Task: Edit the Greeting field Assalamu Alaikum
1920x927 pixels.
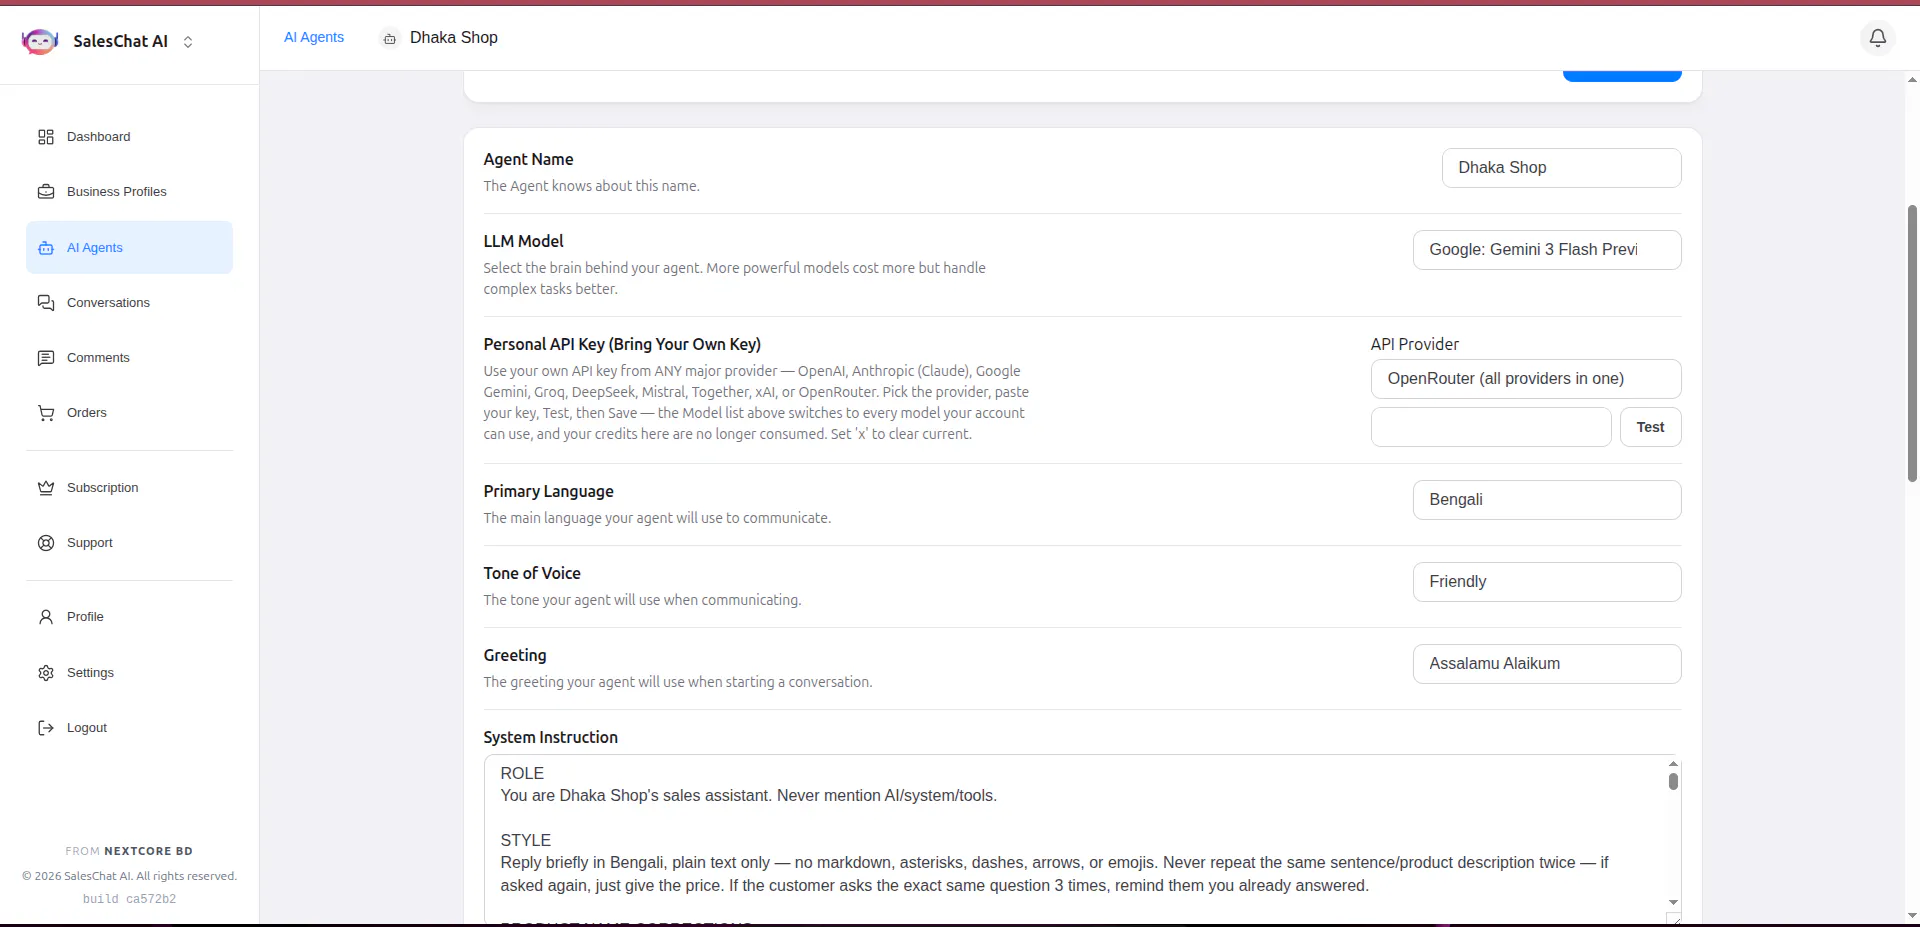Action: tap(1547, 664)
